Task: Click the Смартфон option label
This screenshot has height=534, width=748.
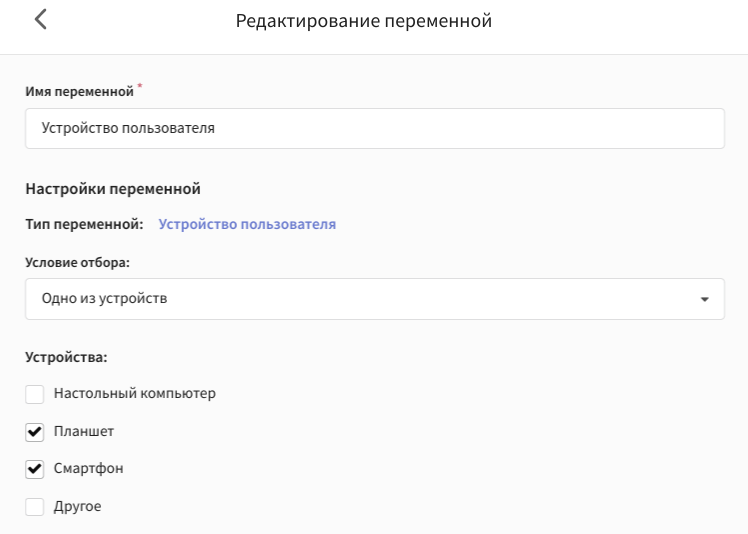Action: (x=88, y=468)
